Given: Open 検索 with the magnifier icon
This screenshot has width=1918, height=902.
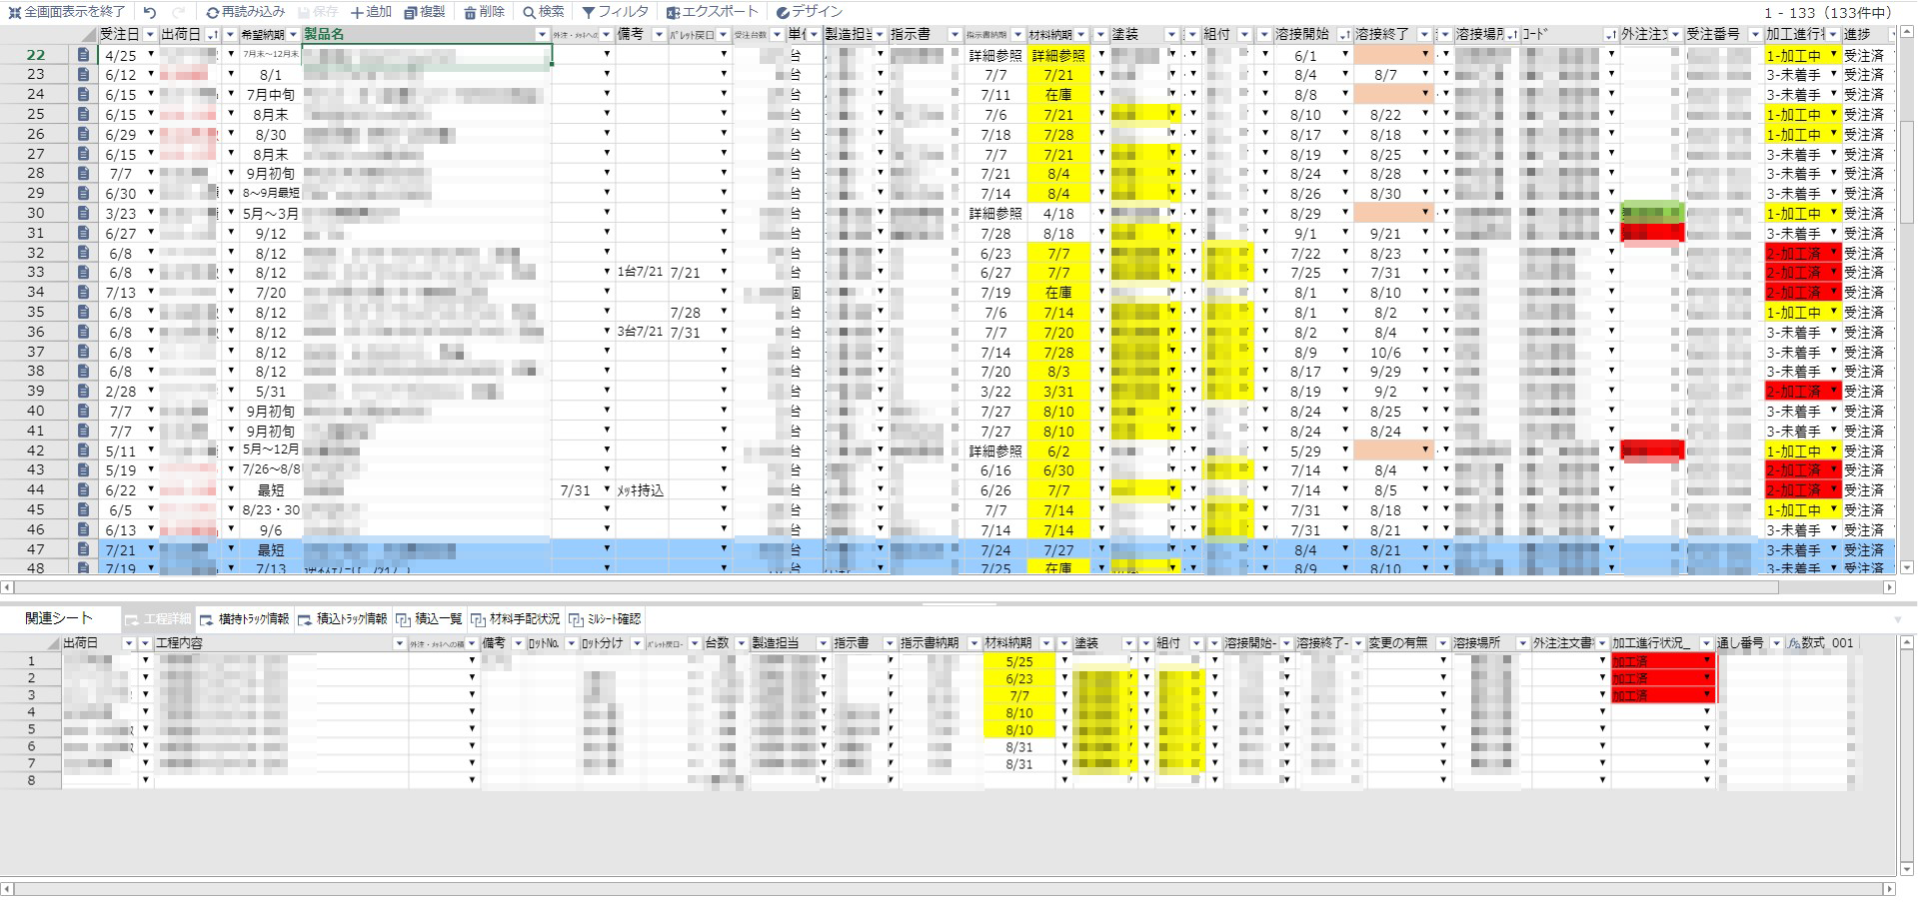Looking at the screenshot, I should point(528,12).
